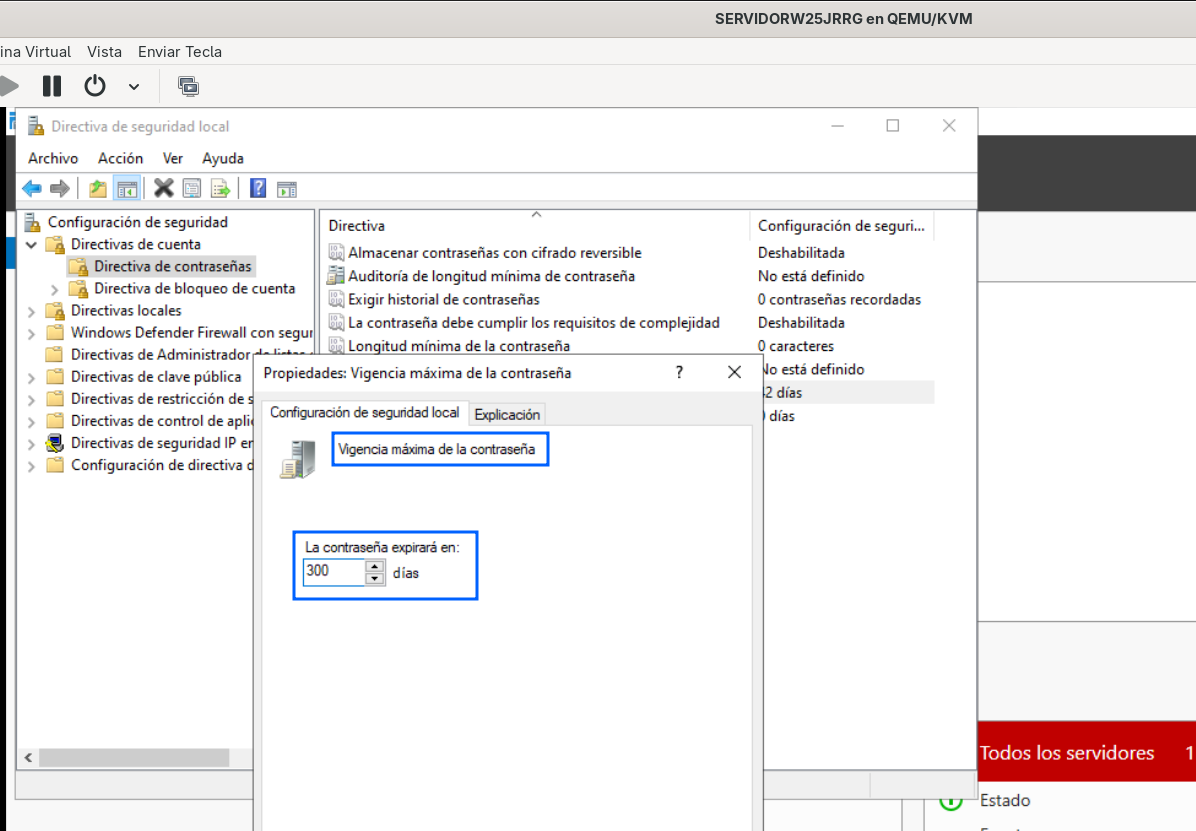Expand the Directivas de seguridad IP node
1196x831 pixels.
(x=31, y=444)
